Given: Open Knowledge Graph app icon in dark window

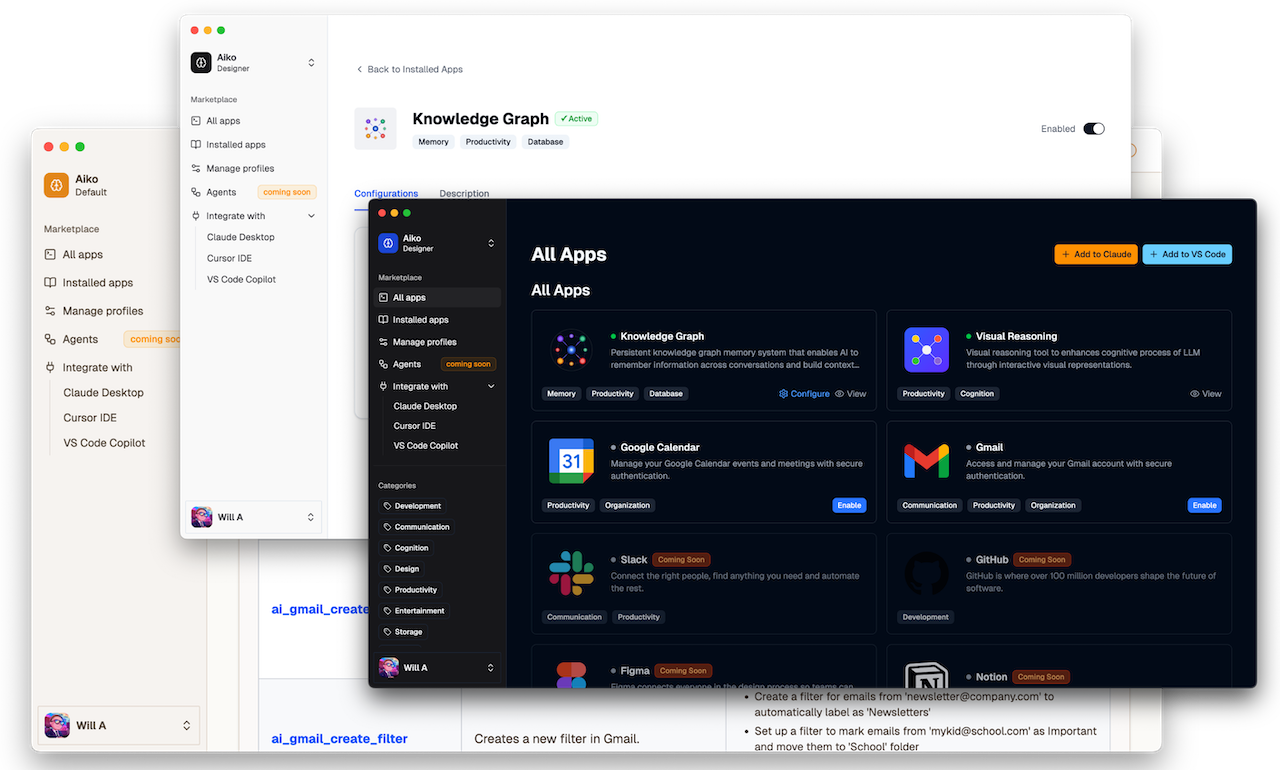Looking at the screenshot, I should click(571, 350).
